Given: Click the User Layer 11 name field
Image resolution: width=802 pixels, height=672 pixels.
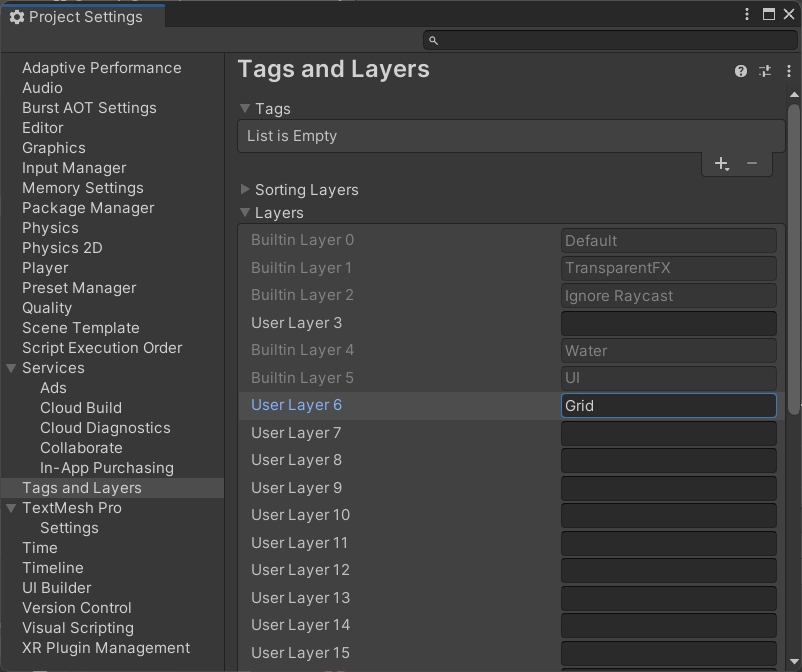Looking at the screenshot, I should click(669, 543).
